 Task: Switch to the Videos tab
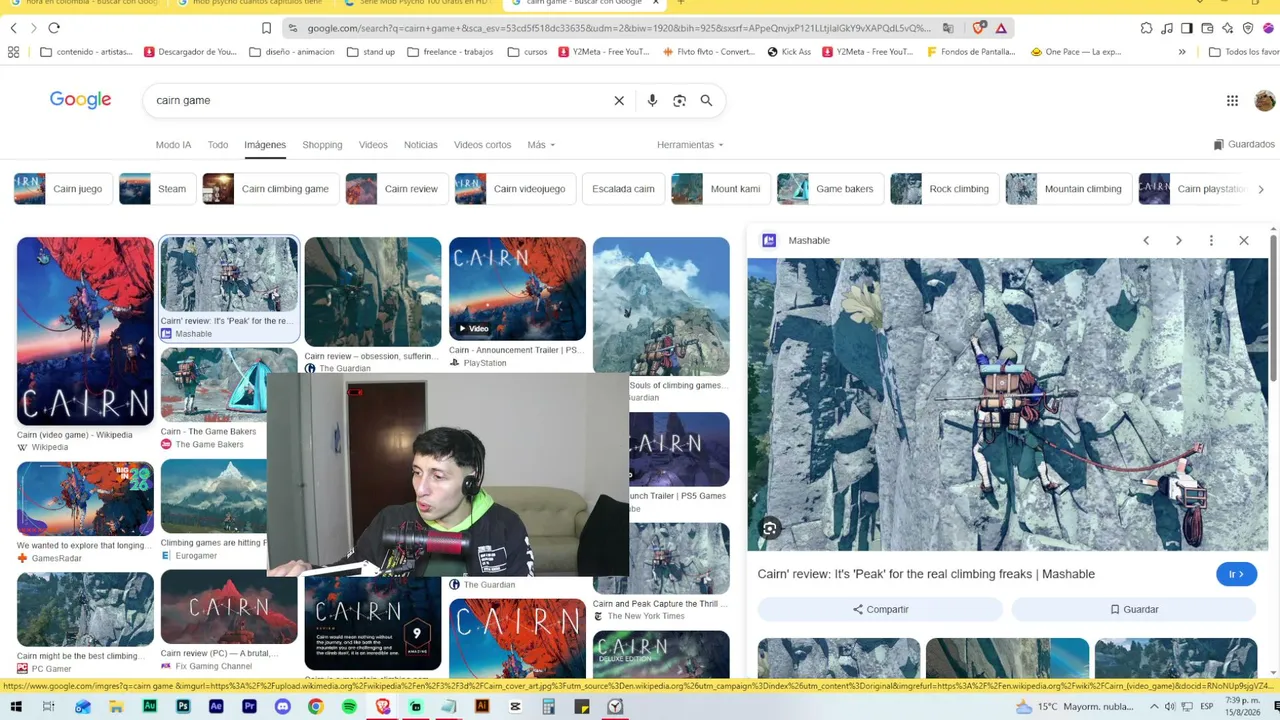click(x=373, y=145)
